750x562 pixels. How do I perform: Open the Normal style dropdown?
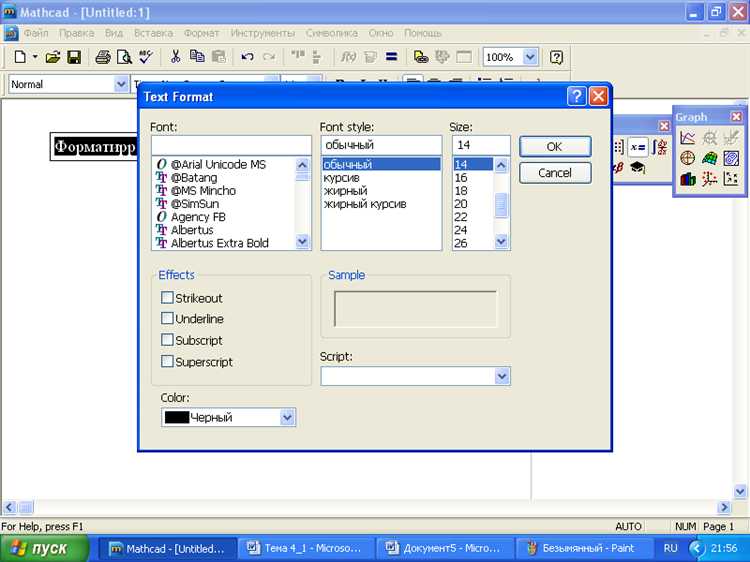[121, 85]
